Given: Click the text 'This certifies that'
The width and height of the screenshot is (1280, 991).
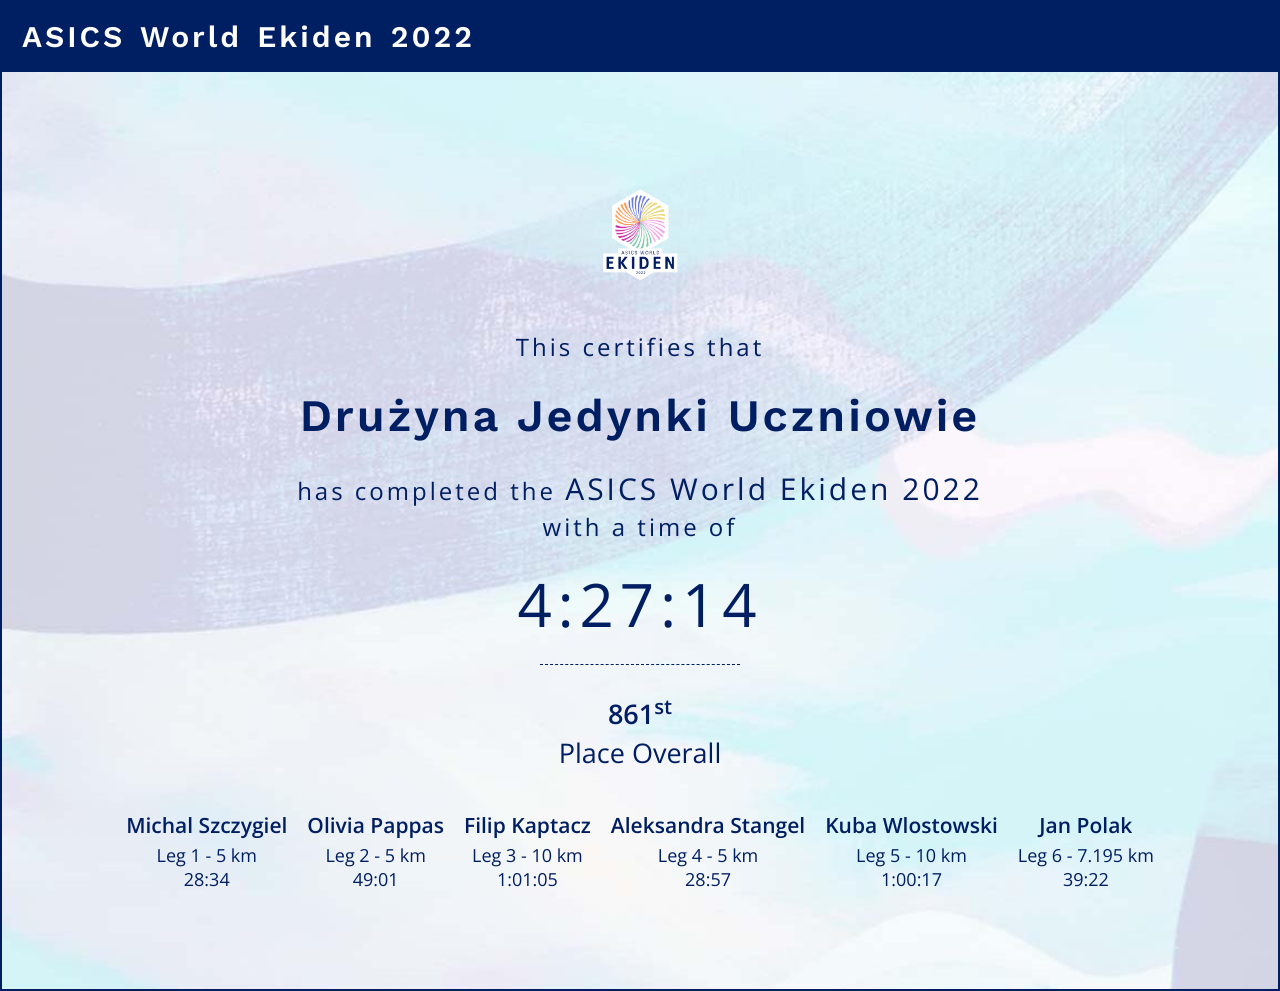Looking at the screenshot, I should 640,347.
